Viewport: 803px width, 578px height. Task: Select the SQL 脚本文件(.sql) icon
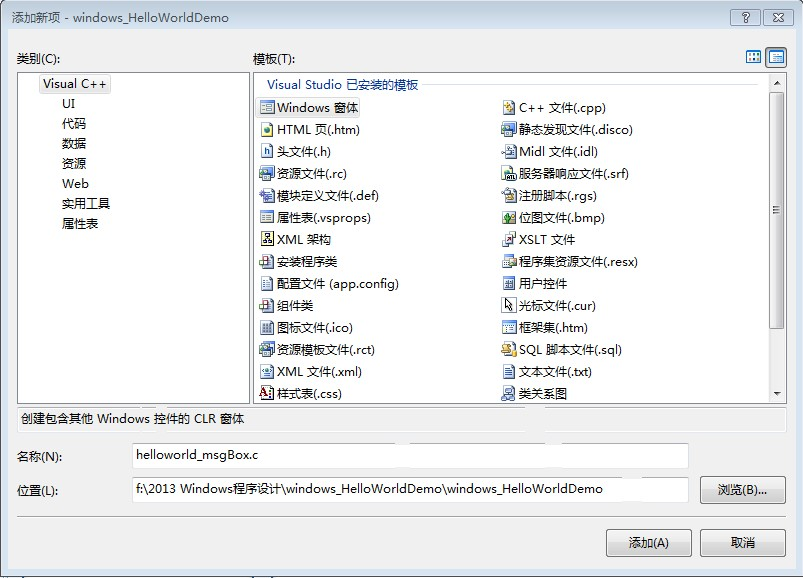pos(509,350)
